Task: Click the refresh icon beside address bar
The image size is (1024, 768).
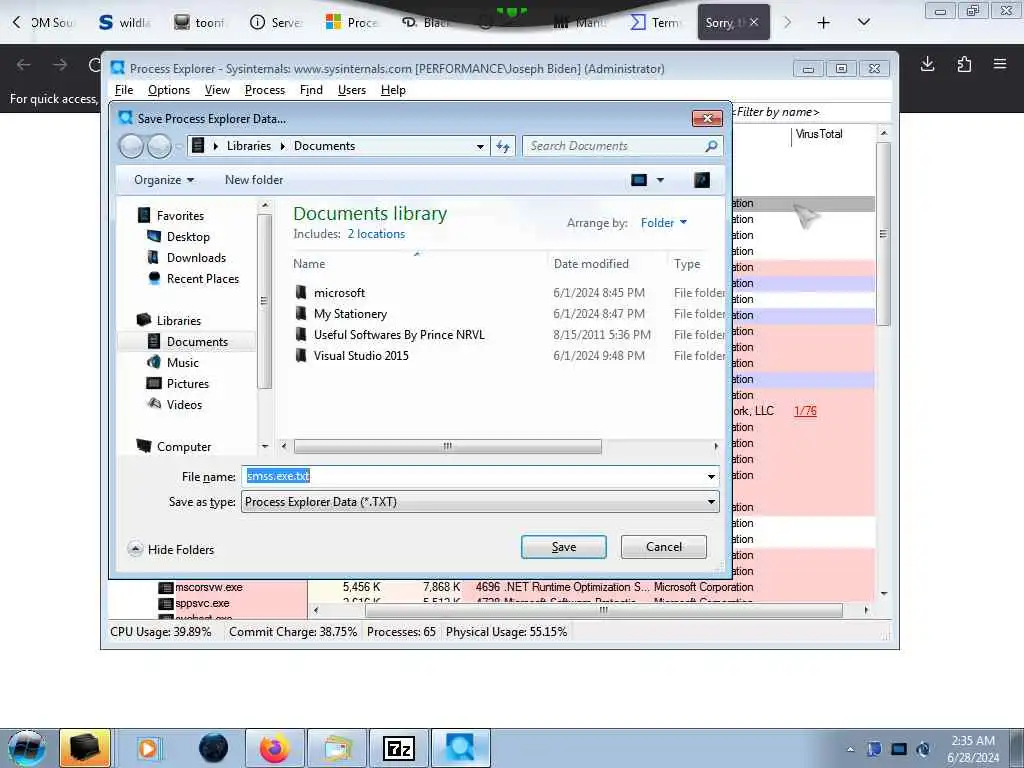Action: tap(503, 146)
